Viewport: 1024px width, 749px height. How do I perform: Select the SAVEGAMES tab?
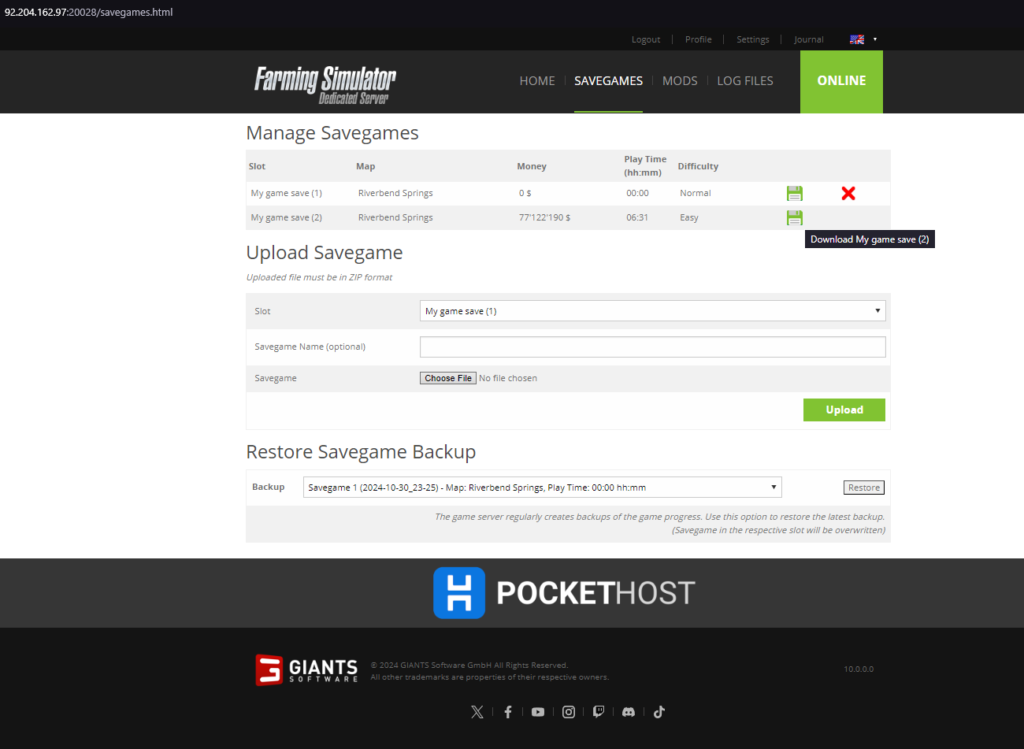point(608,81)
